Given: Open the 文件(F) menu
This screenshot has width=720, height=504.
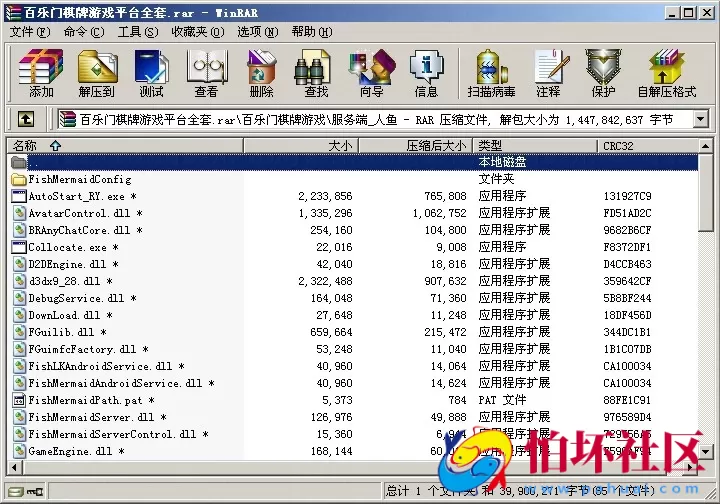Looking at the screenshot, I should 30,32.
